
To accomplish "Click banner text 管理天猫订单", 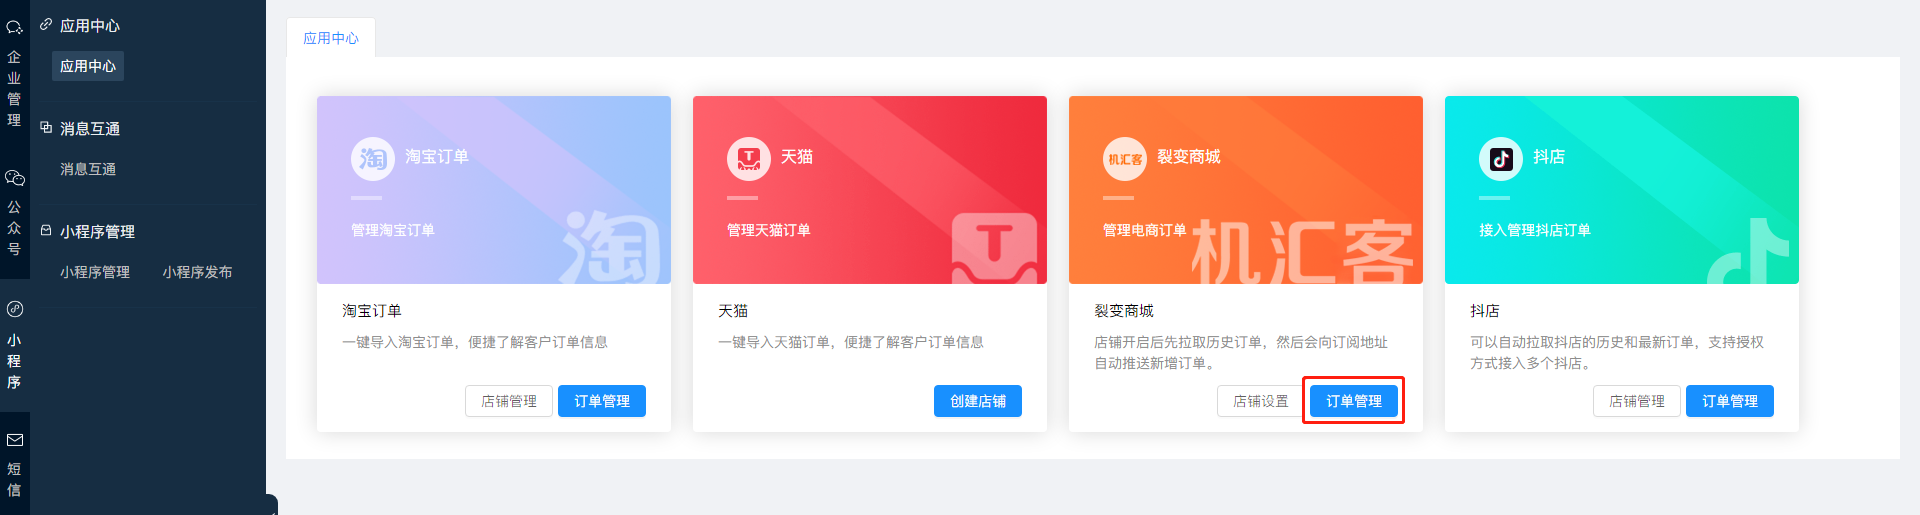I will click(769, 230).
